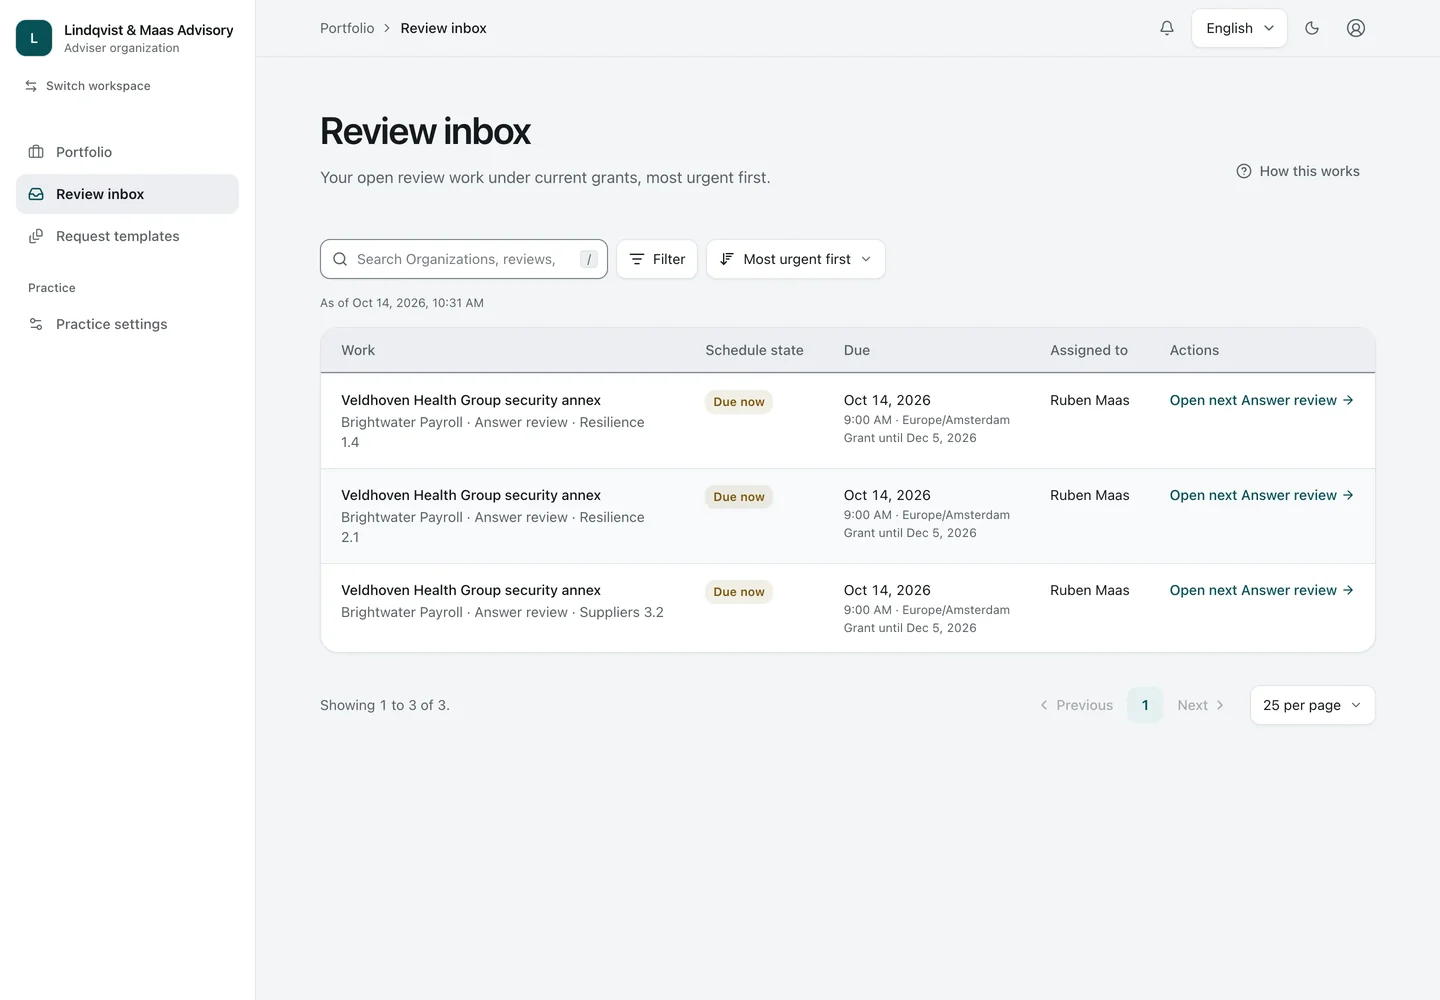Click the Due column header

pyautogui.click(x=857, y=350)
